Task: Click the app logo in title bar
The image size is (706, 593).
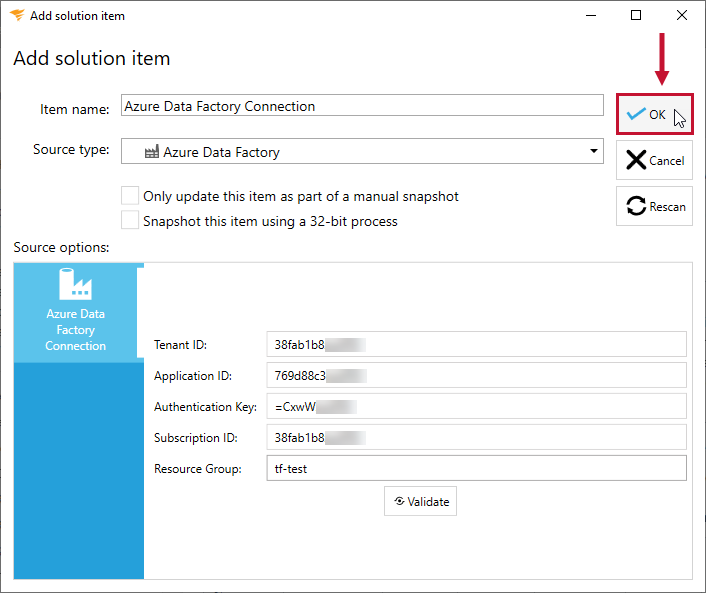Action: pyautogui.click(x=17, y=15)
